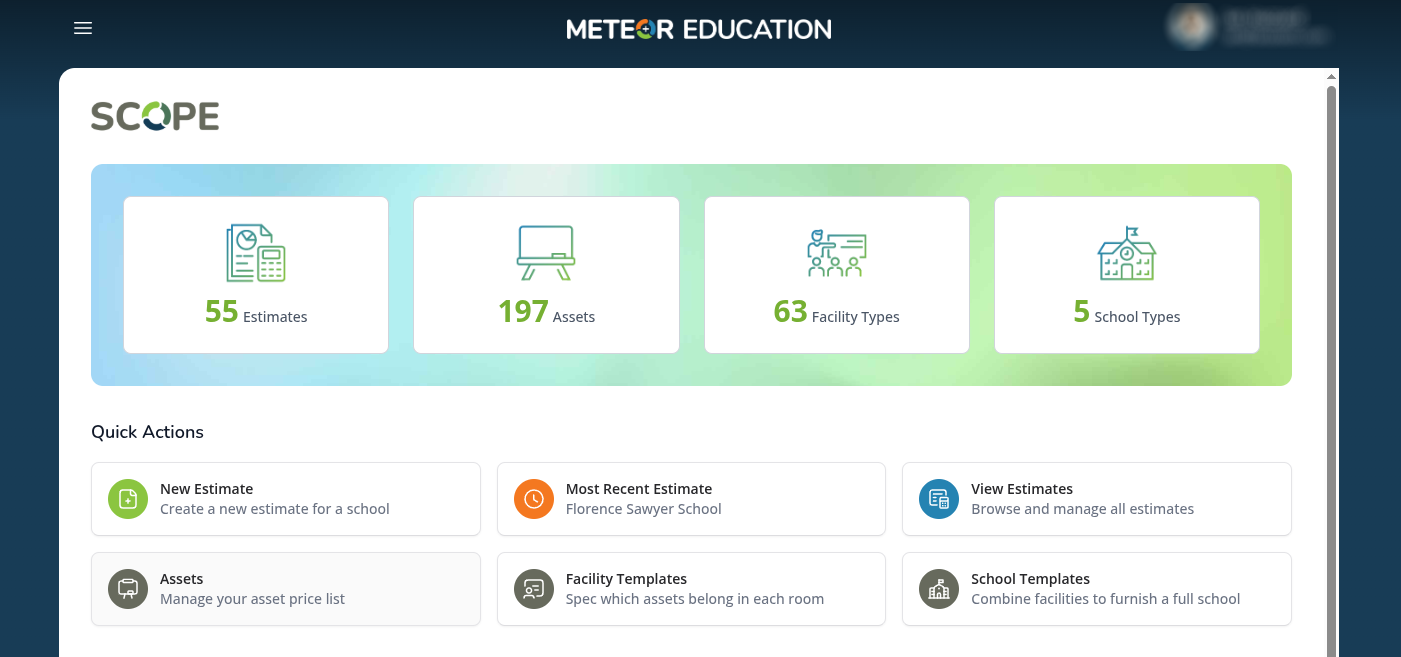This screenshot has height=657, width=1401.
Task: Open the 63 Facility Types card
Action: tap(837, 275)
